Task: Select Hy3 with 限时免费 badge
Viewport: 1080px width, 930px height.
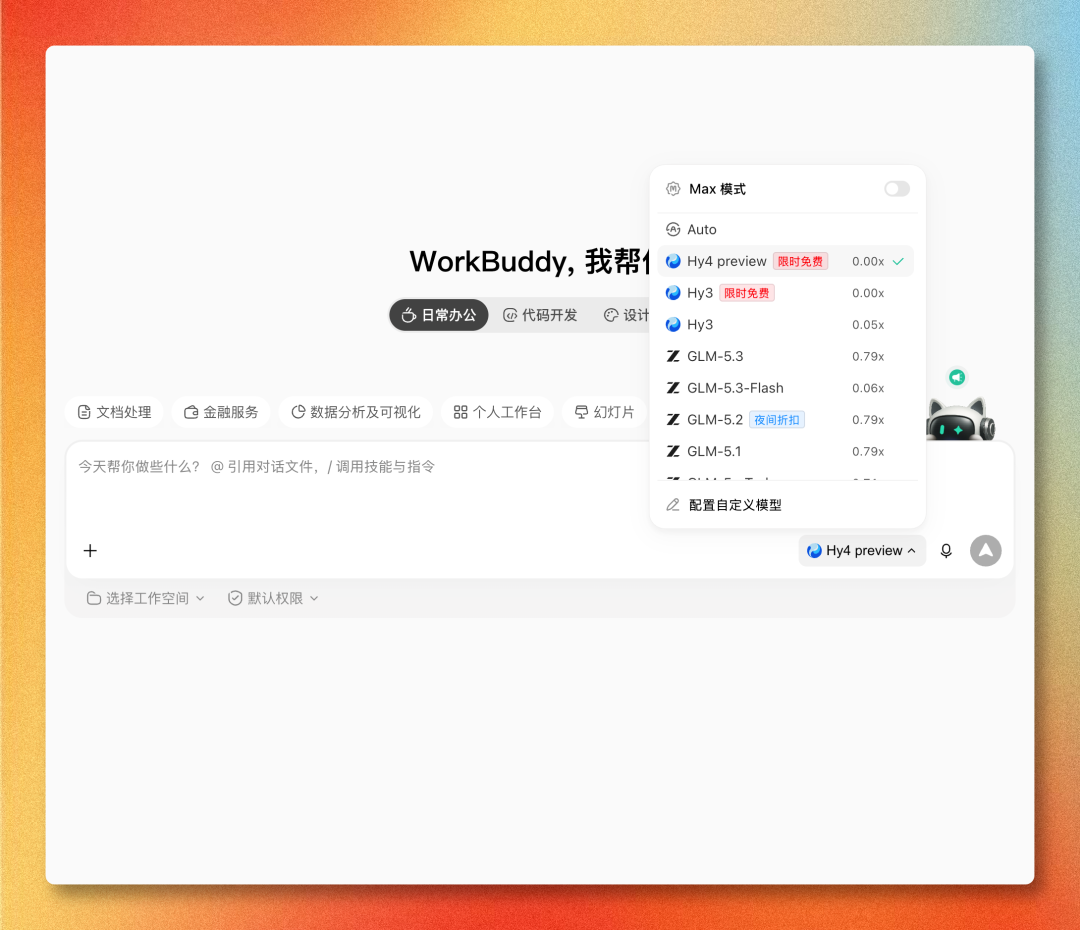Action: 786,293
